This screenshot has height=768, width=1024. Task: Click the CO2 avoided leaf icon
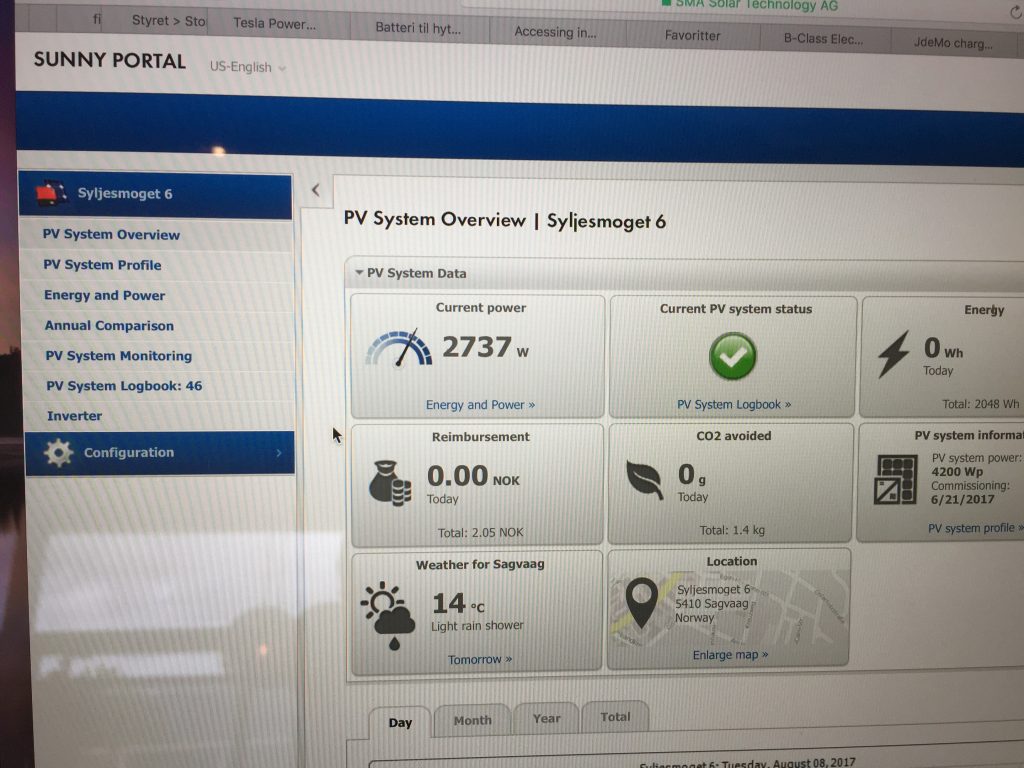[x=645, y=479]
